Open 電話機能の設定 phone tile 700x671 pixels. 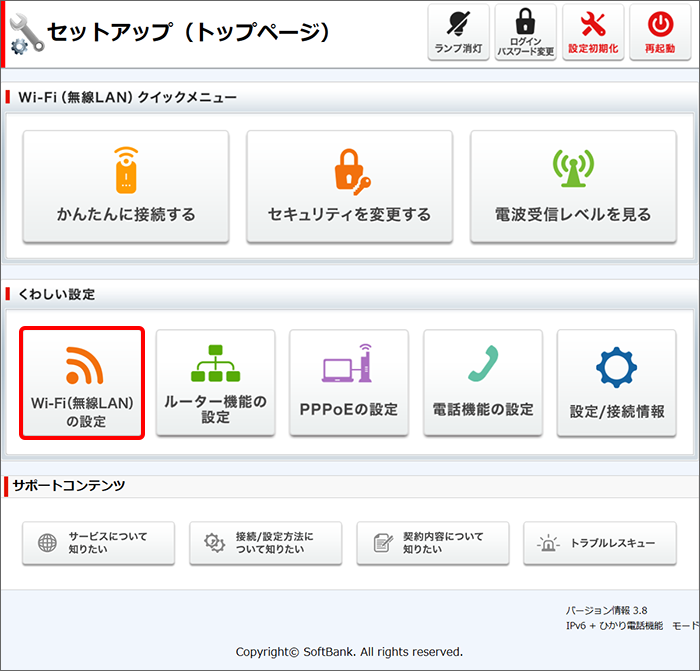483,383
